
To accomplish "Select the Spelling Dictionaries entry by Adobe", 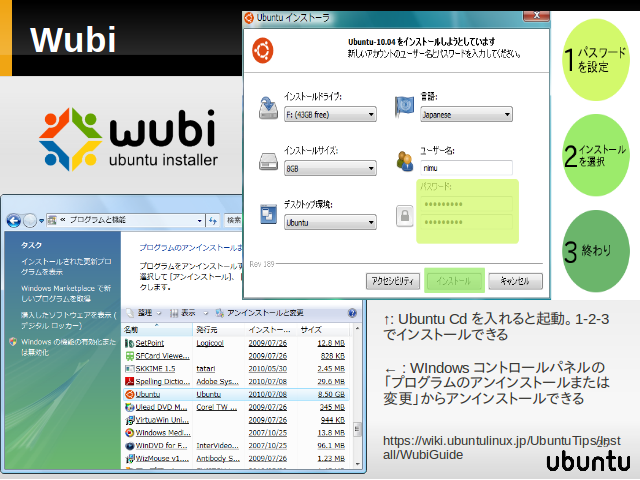I will coord(236,382).
